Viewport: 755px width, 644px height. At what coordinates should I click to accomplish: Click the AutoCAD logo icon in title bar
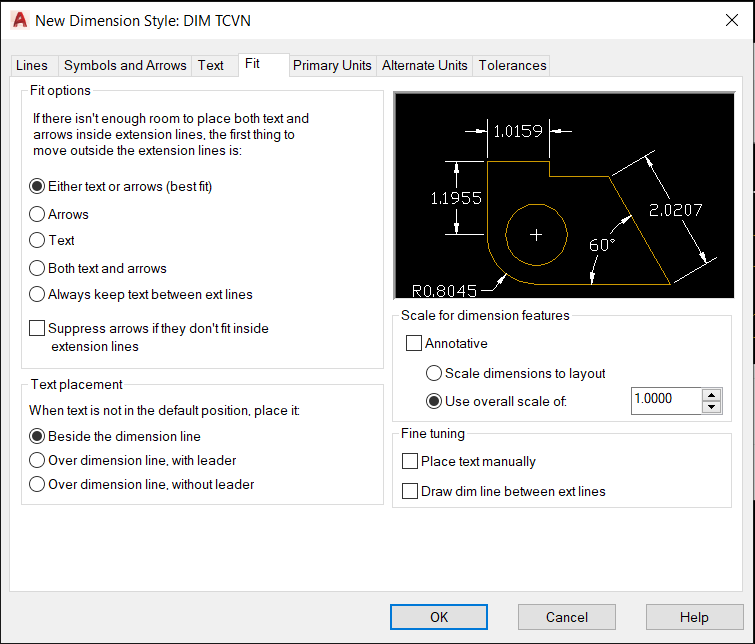(x=19, y=20)
